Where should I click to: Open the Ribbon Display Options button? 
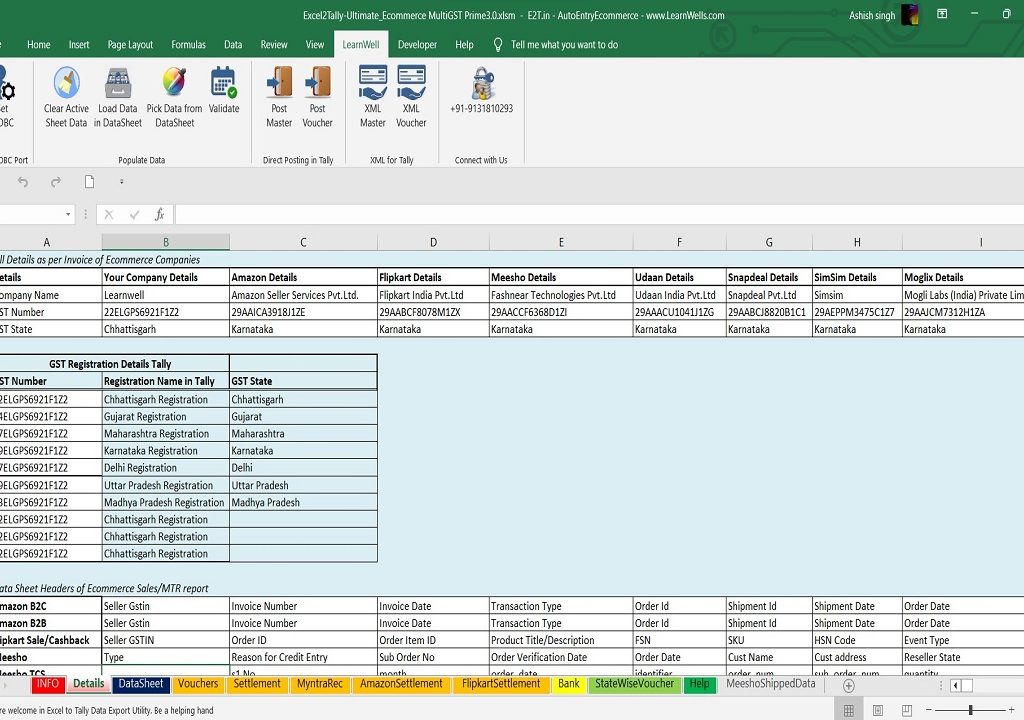click(942, 15)
